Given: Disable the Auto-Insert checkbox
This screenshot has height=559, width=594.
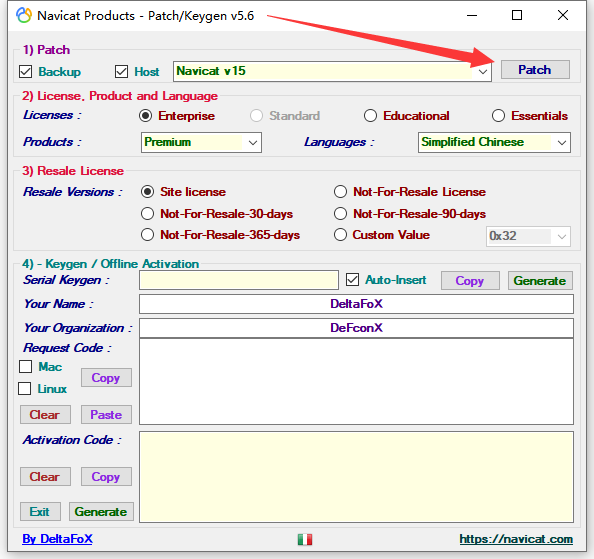Looking at the screenshot, I should [352, 280].
